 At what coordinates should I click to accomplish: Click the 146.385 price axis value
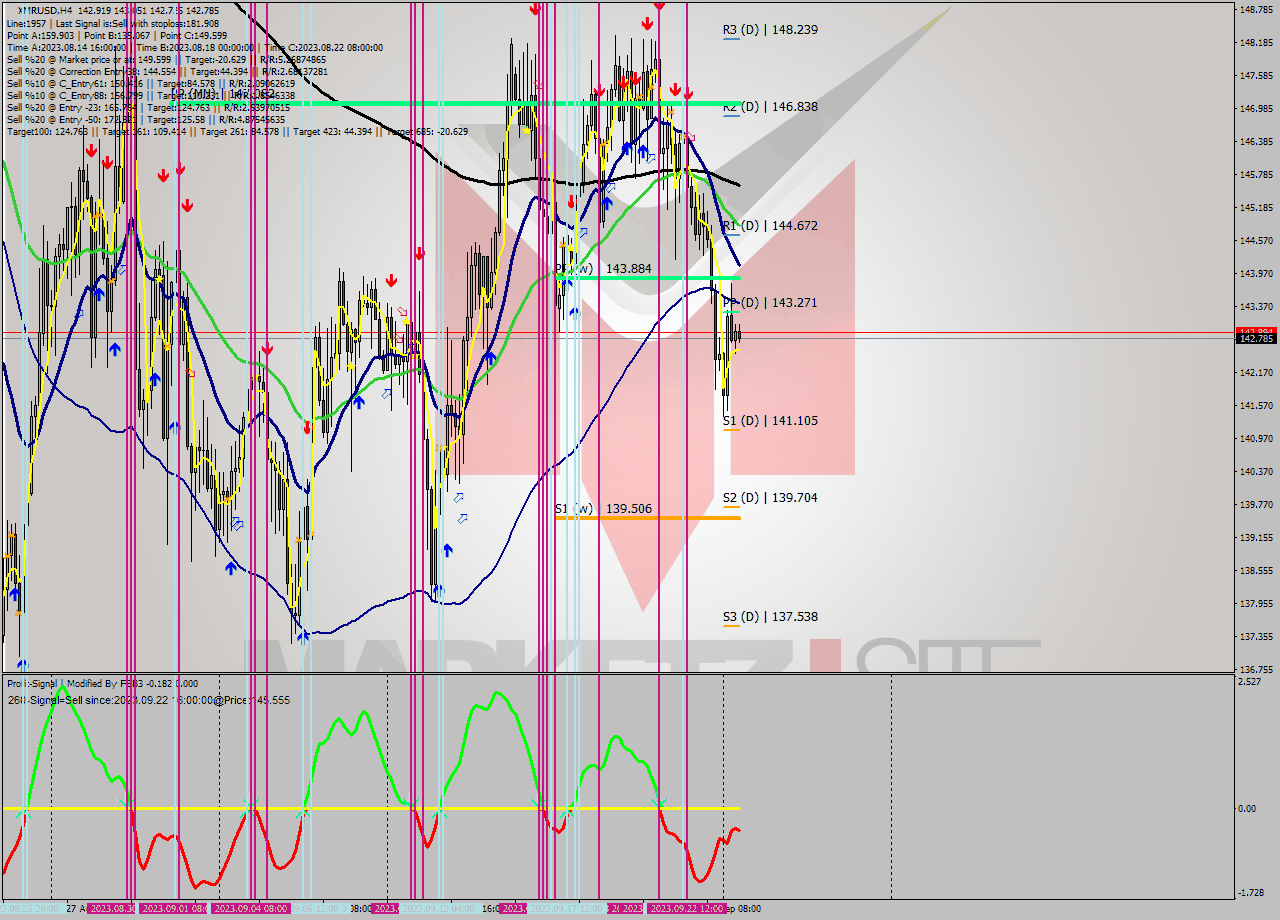(1256, 141)
